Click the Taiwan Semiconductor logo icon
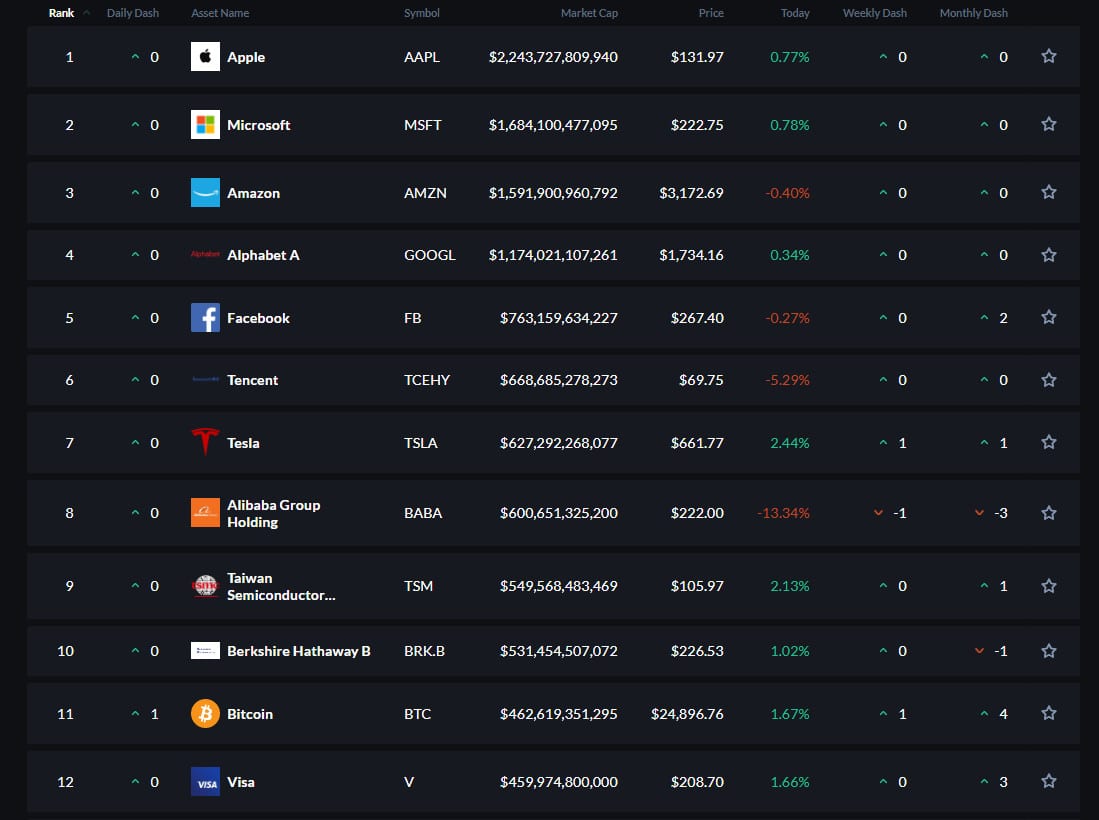Screen dimensions: 1099x820 (x=205, y=585)
